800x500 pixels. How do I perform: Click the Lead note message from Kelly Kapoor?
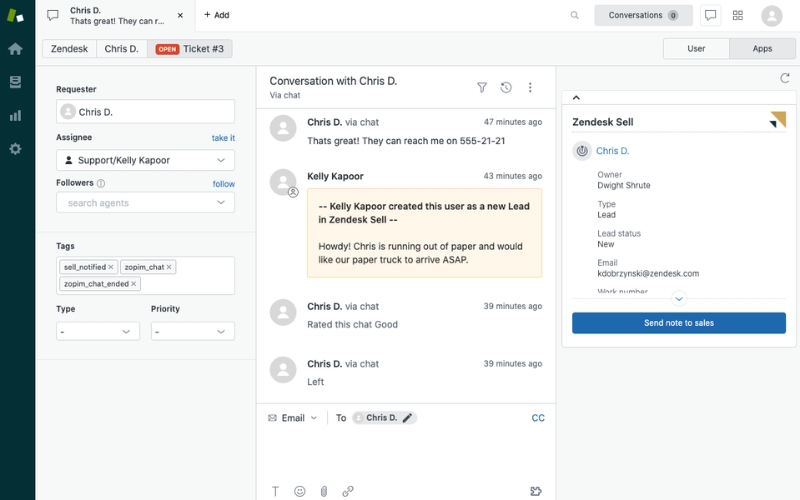[424, 233]
